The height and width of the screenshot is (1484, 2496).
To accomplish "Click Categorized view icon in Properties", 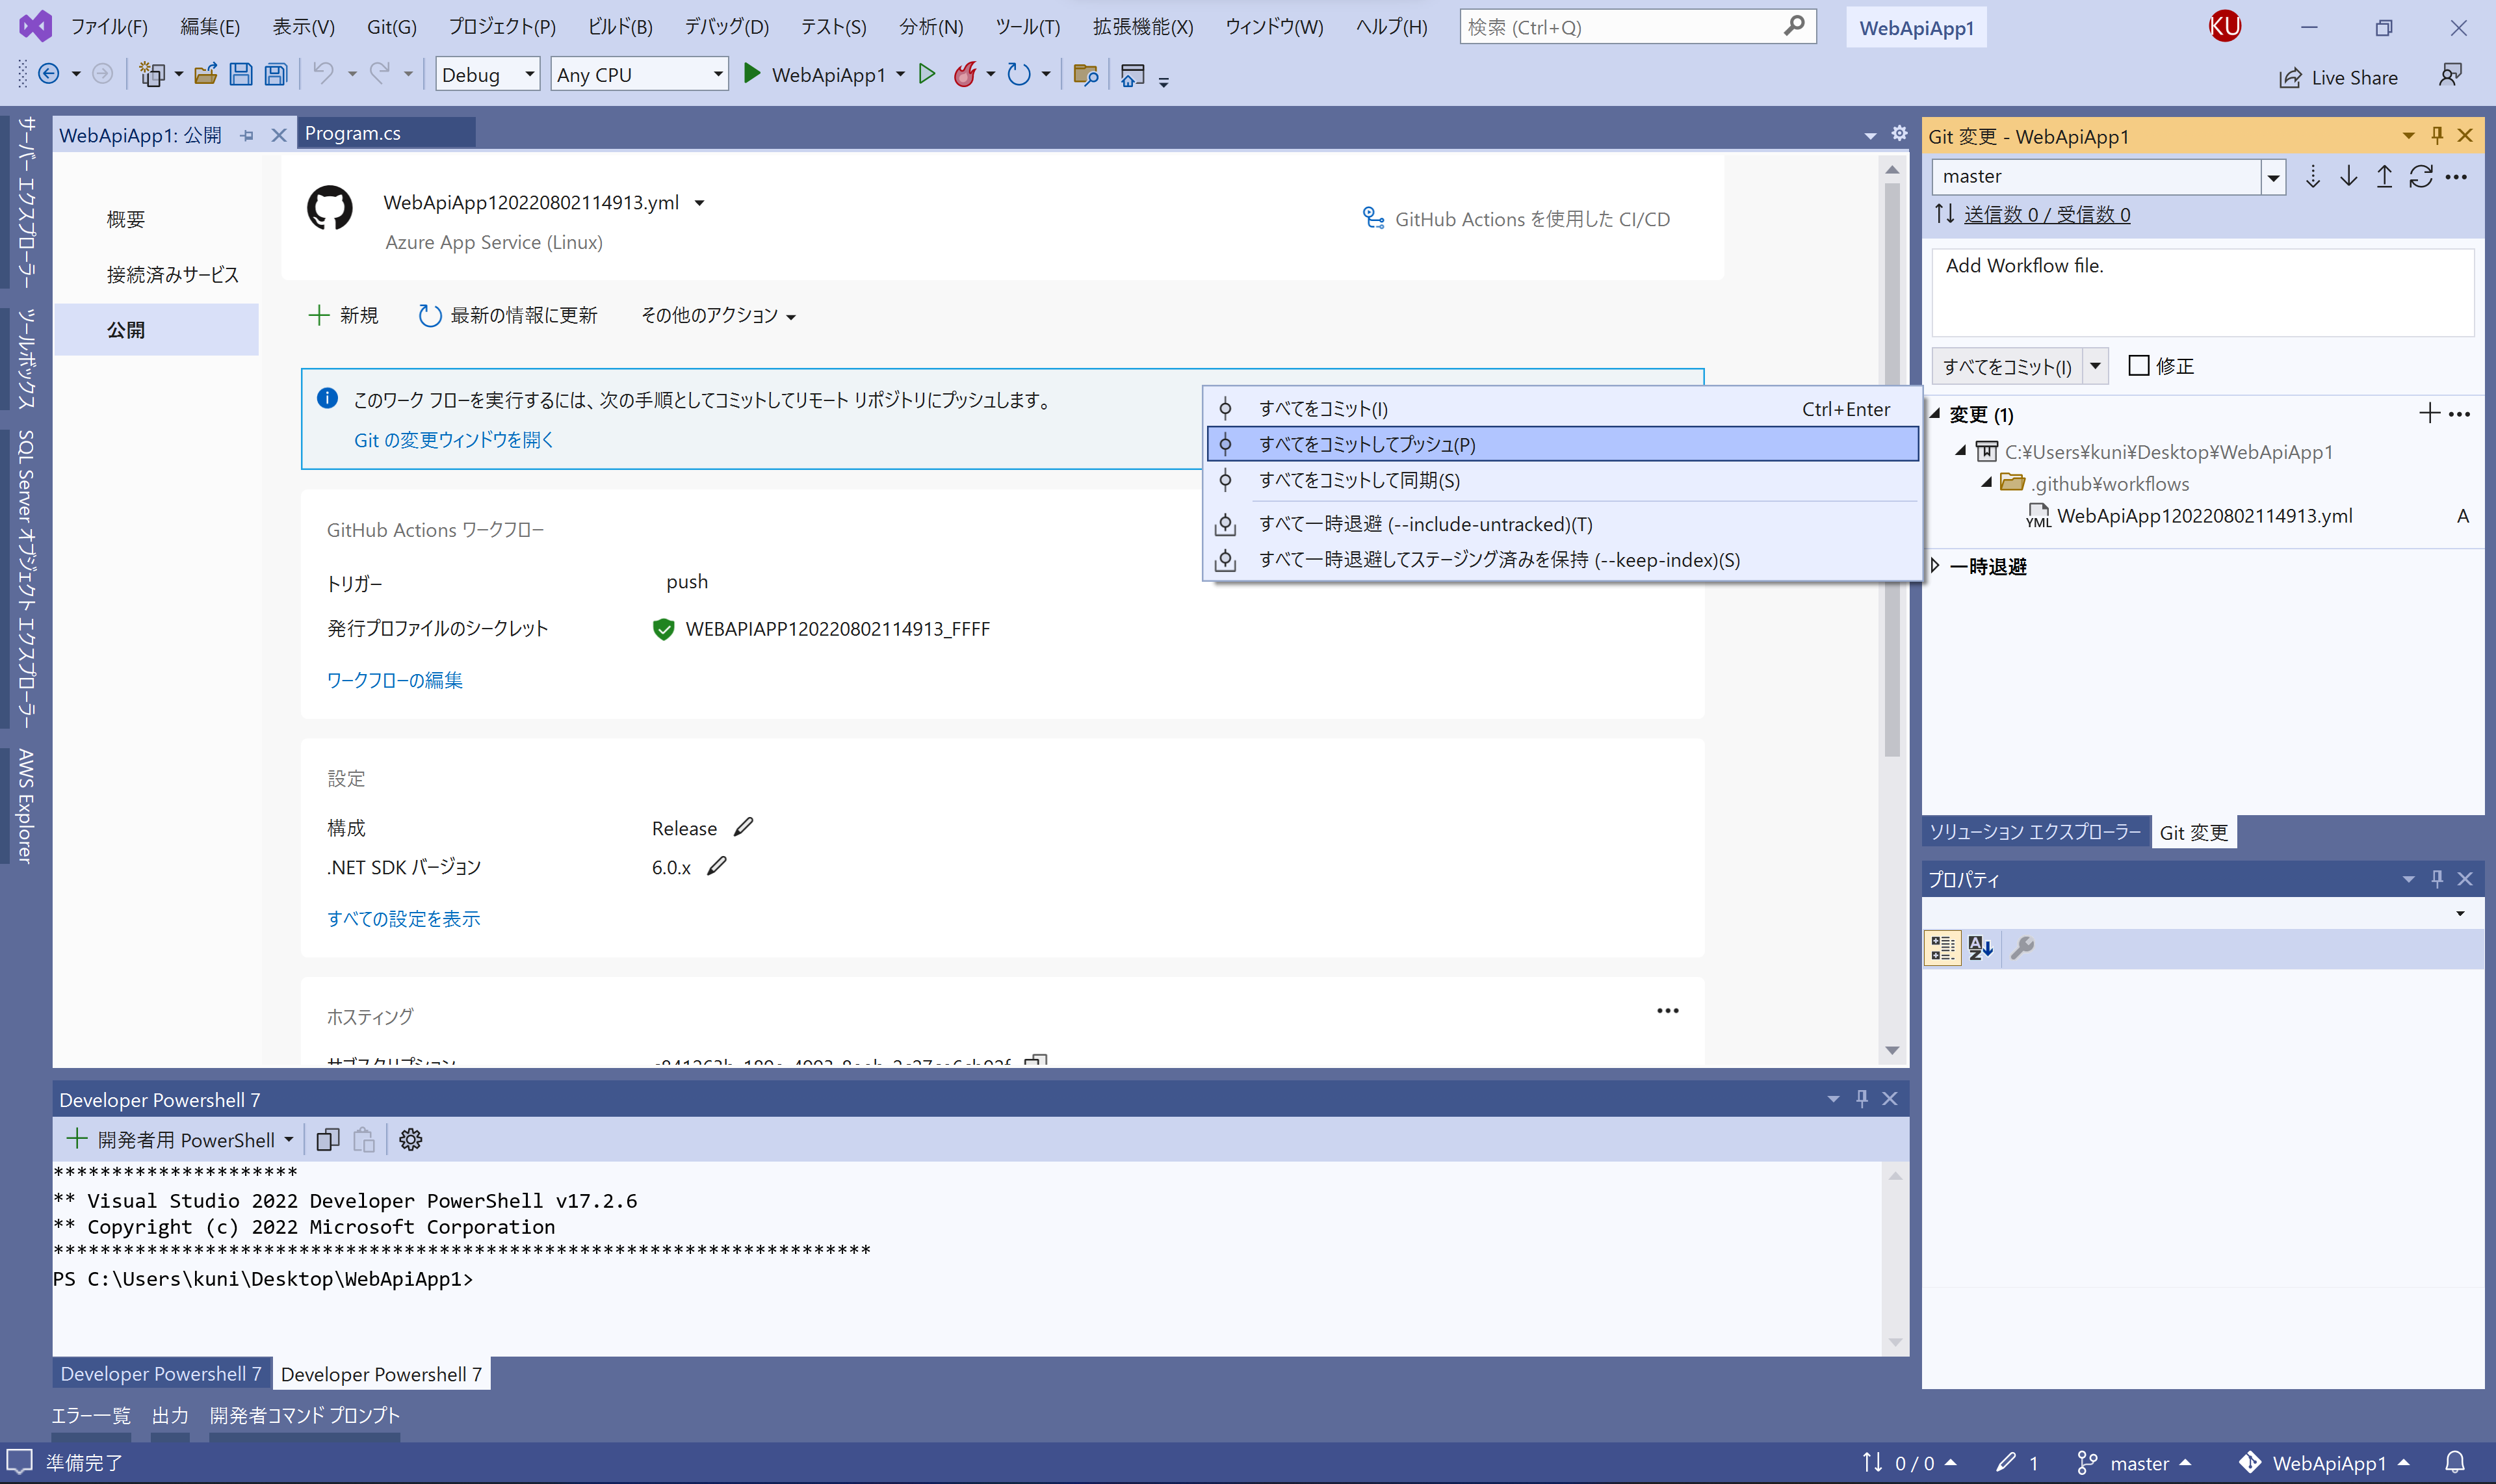I will pyautogui.click(x=1942, y=947).
